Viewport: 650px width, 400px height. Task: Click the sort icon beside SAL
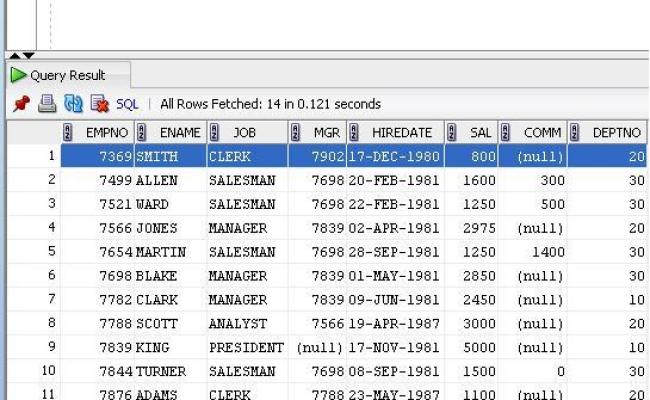(451, 133)
